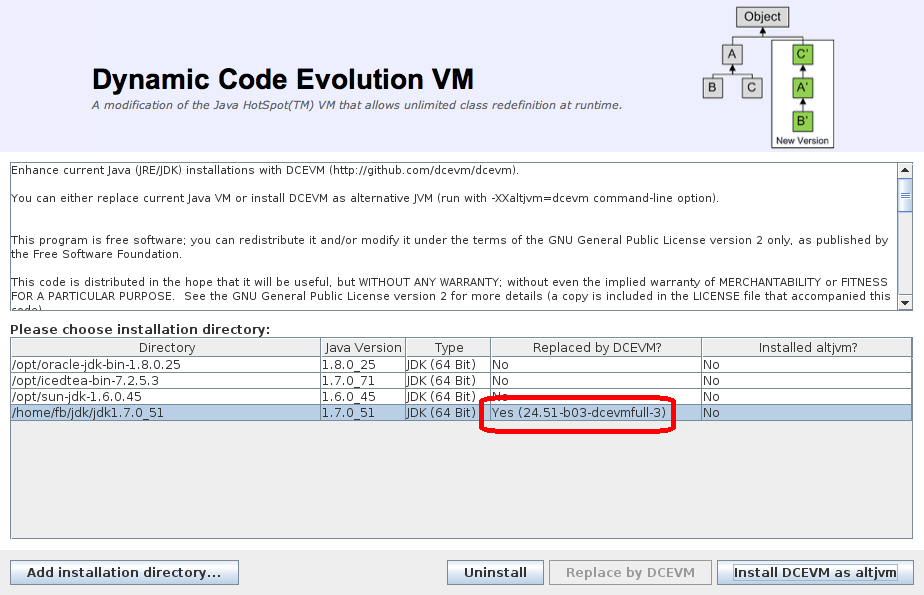Click Installed altjvm cell for sun-jdk row
Screen dimensions: 924x595
pyautogui.click(x=807, y=396)
